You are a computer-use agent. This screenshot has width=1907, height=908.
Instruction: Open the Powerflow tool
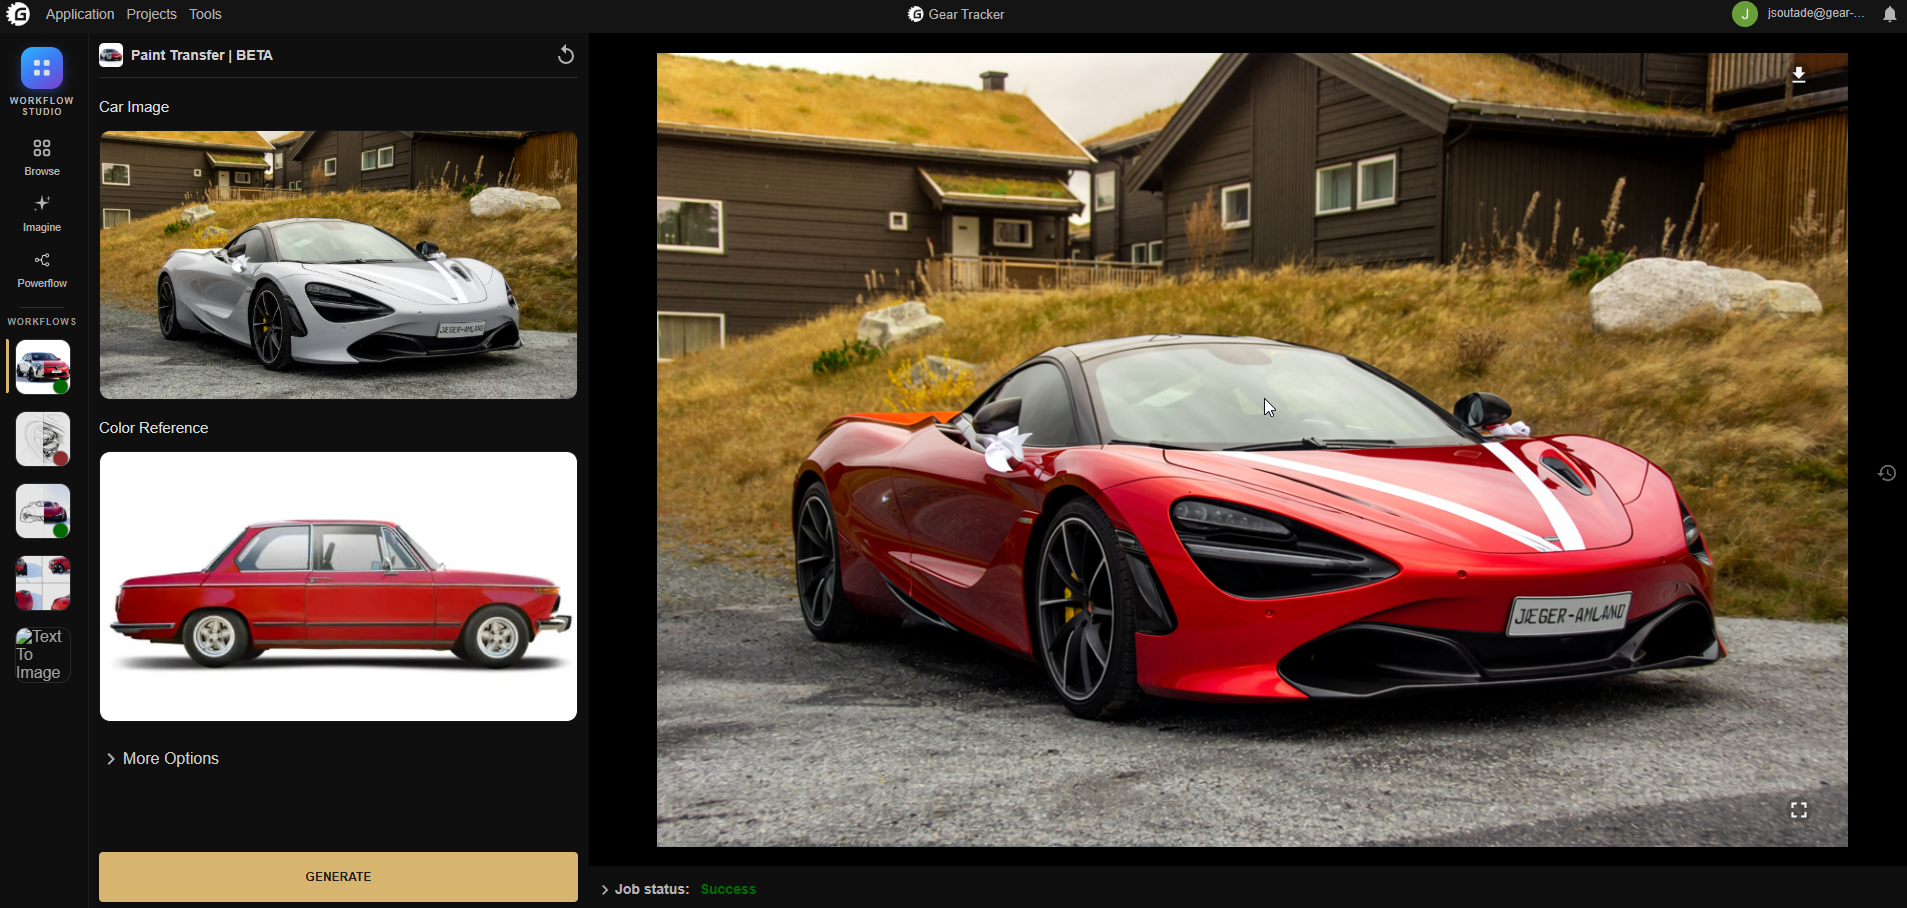42,270
